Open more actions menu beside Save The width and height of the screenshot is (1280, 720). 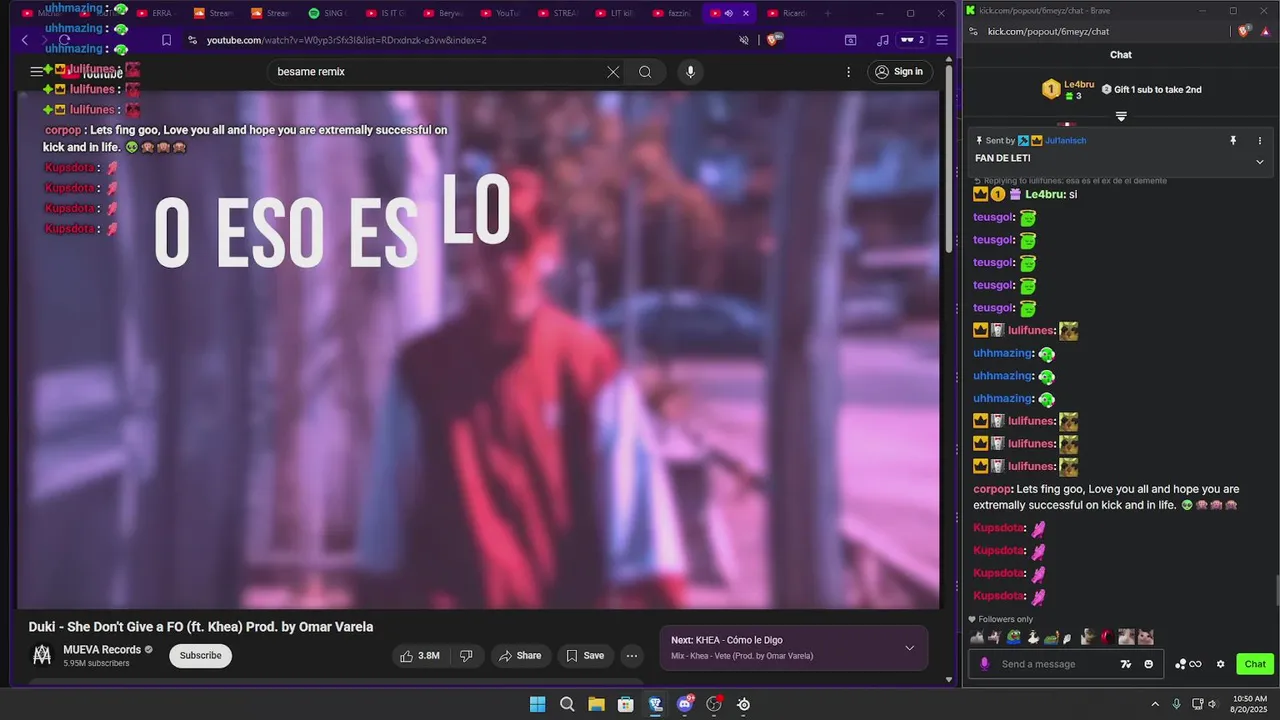[632, 656]
